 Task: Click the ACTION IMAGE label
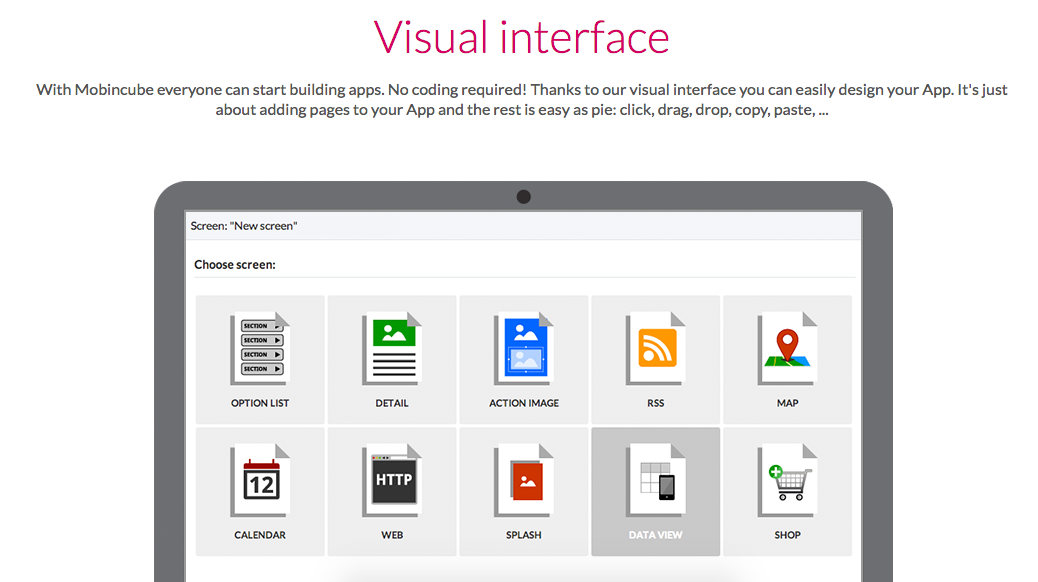(524, 403)
